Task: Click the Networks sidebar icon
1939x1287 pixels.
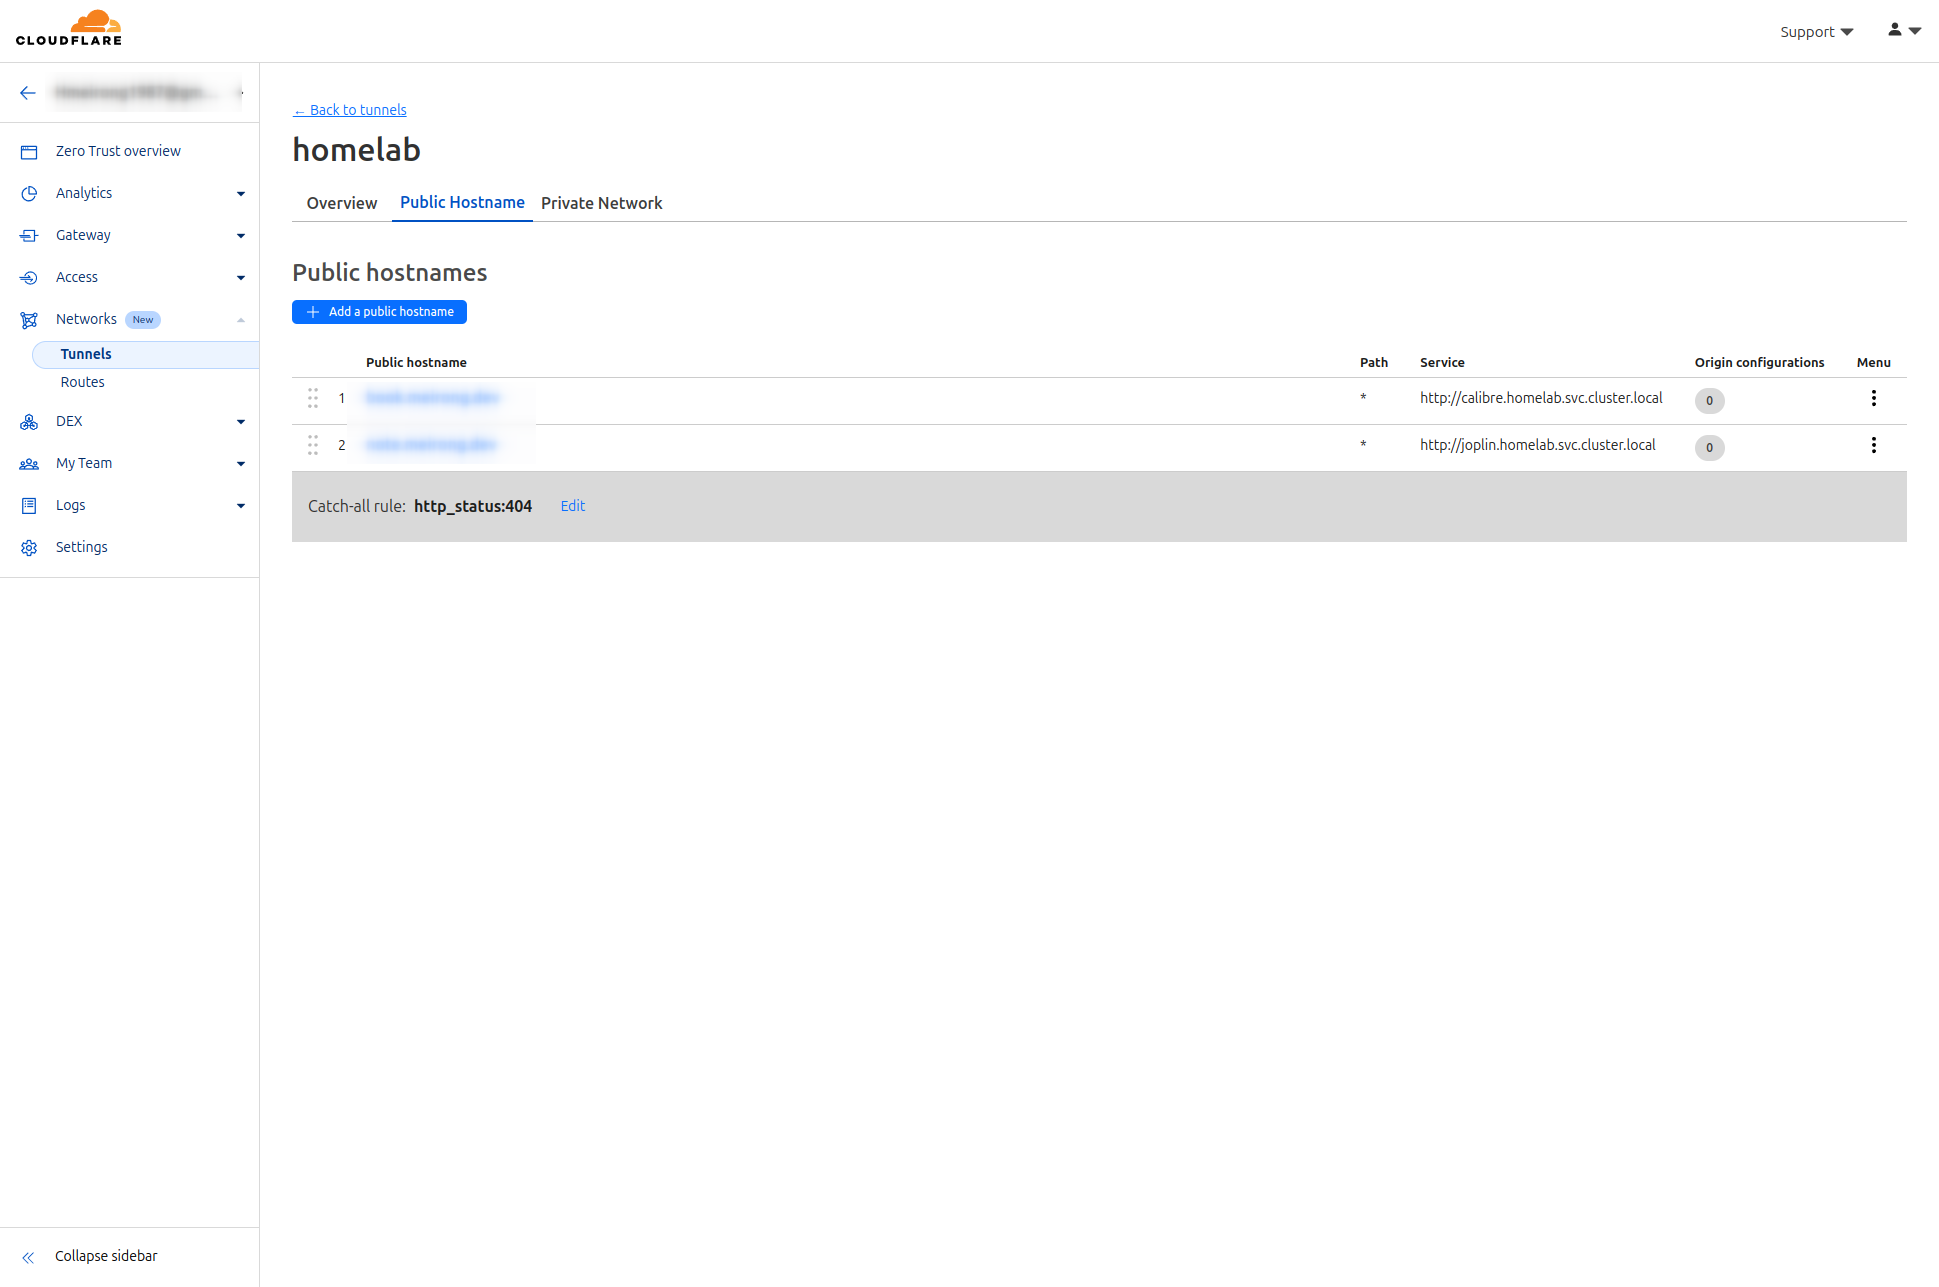Action: 30,319
